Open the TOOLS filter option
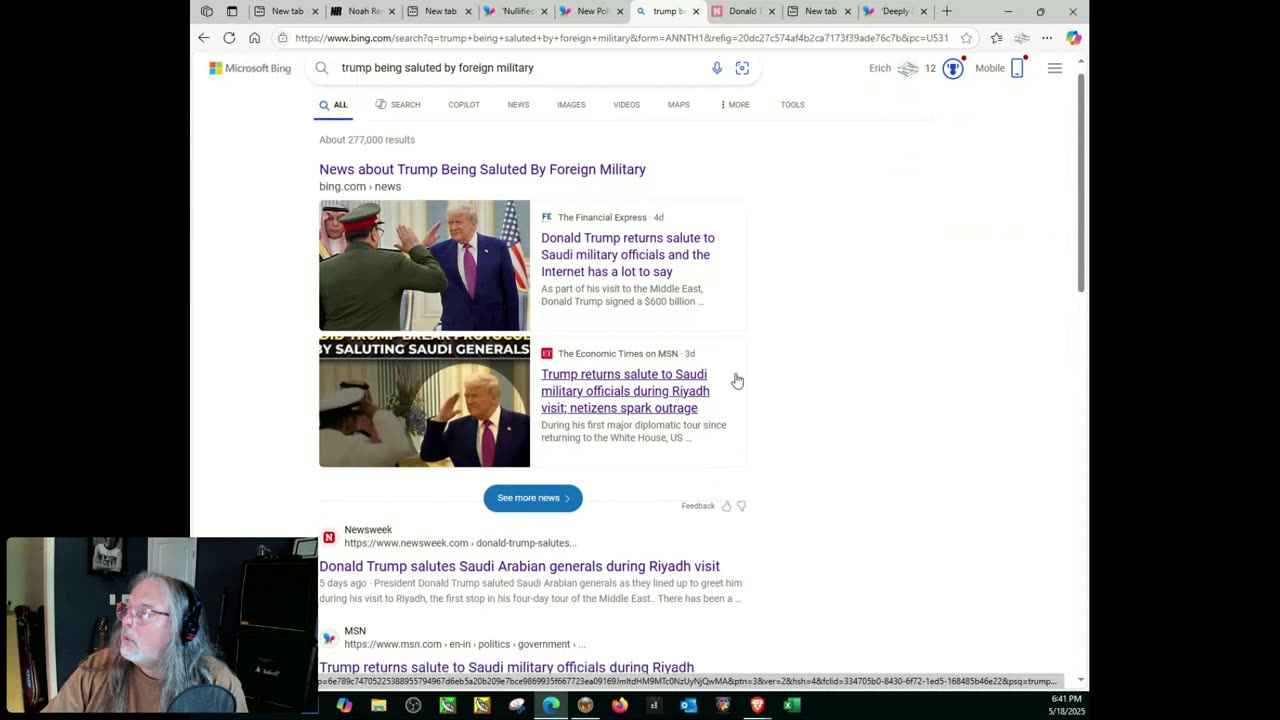Viewport: 1280px width, 720px height. tap(792, 105)
